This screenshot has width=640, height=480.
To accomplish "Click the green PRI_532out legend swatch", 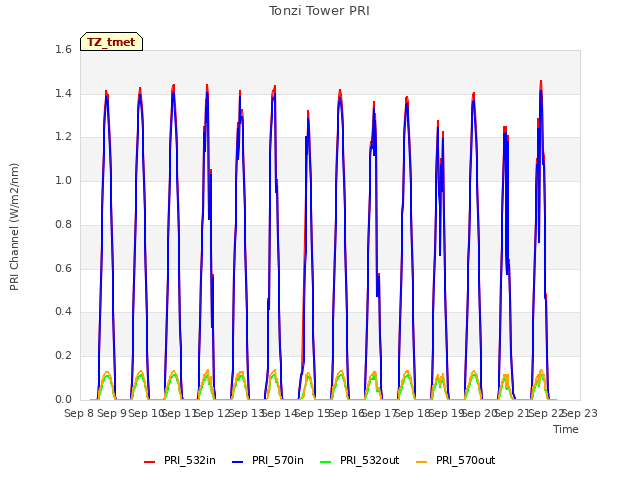I will [x=326, y=462].
